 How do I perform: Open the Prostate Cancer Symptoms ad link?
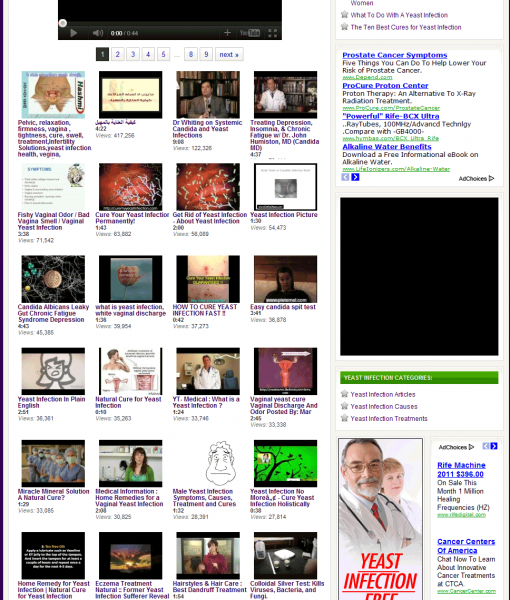tap(394, 55)
